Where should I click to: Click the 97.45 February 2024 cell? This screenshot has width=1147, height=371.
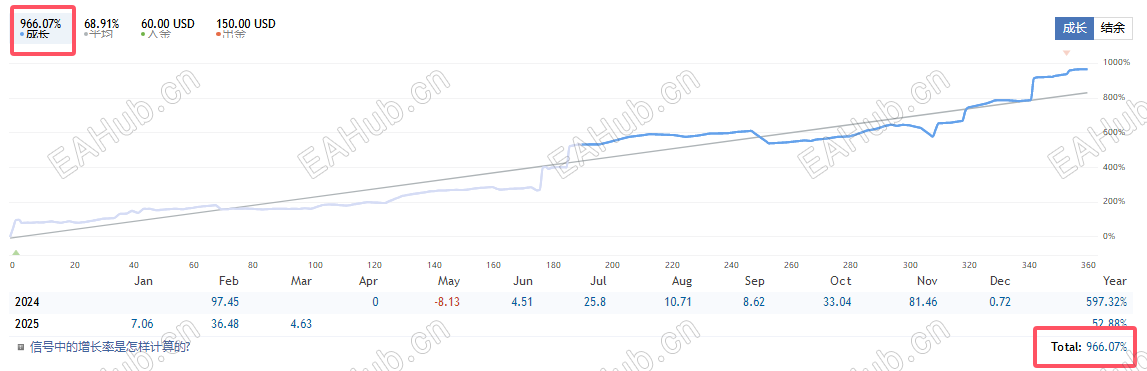pos(224,301)
